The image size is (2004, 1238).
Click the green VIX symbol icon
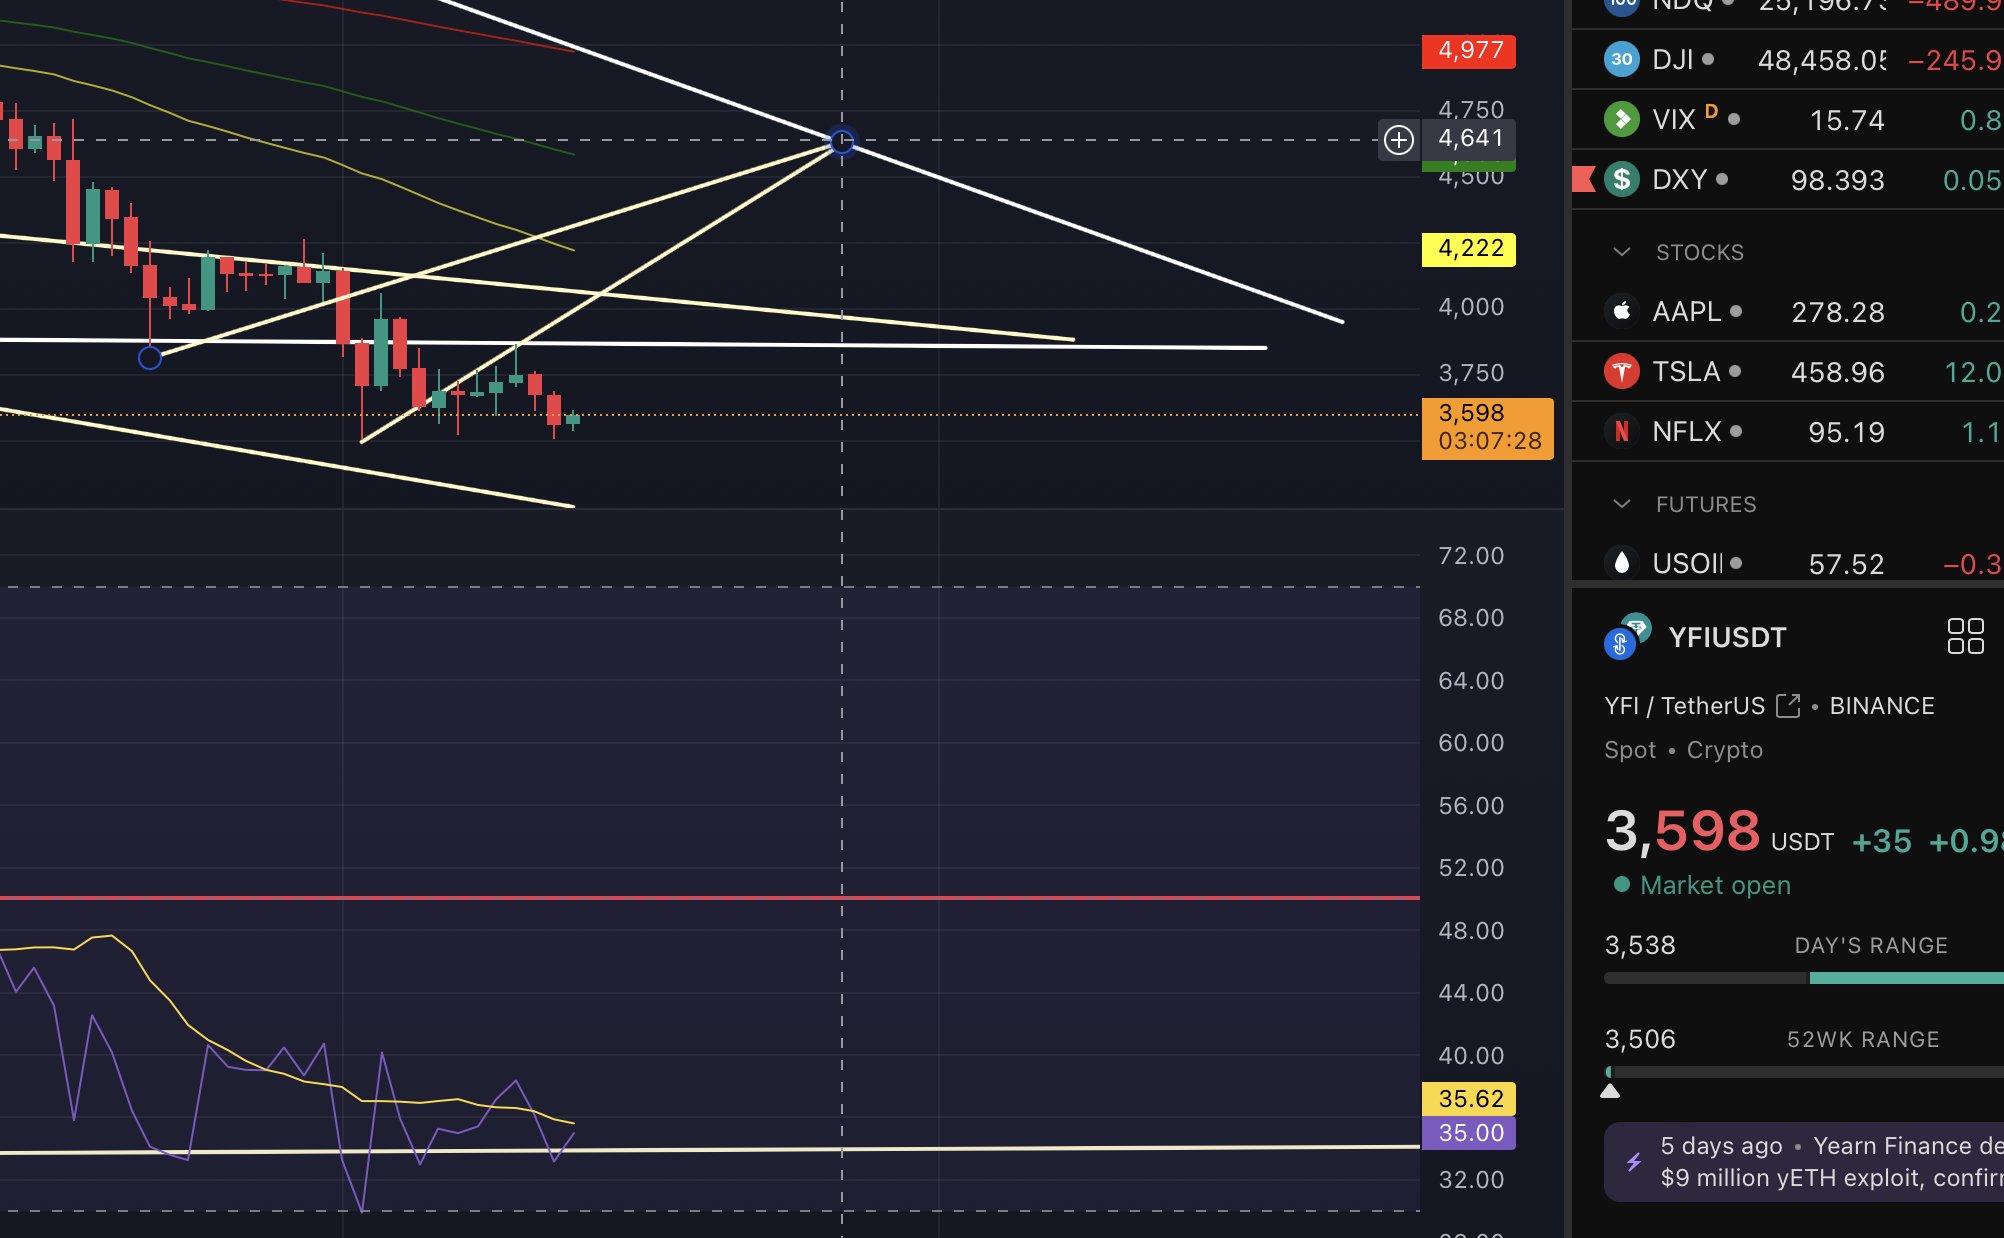pyautogui.click(x=1621, y=119)
